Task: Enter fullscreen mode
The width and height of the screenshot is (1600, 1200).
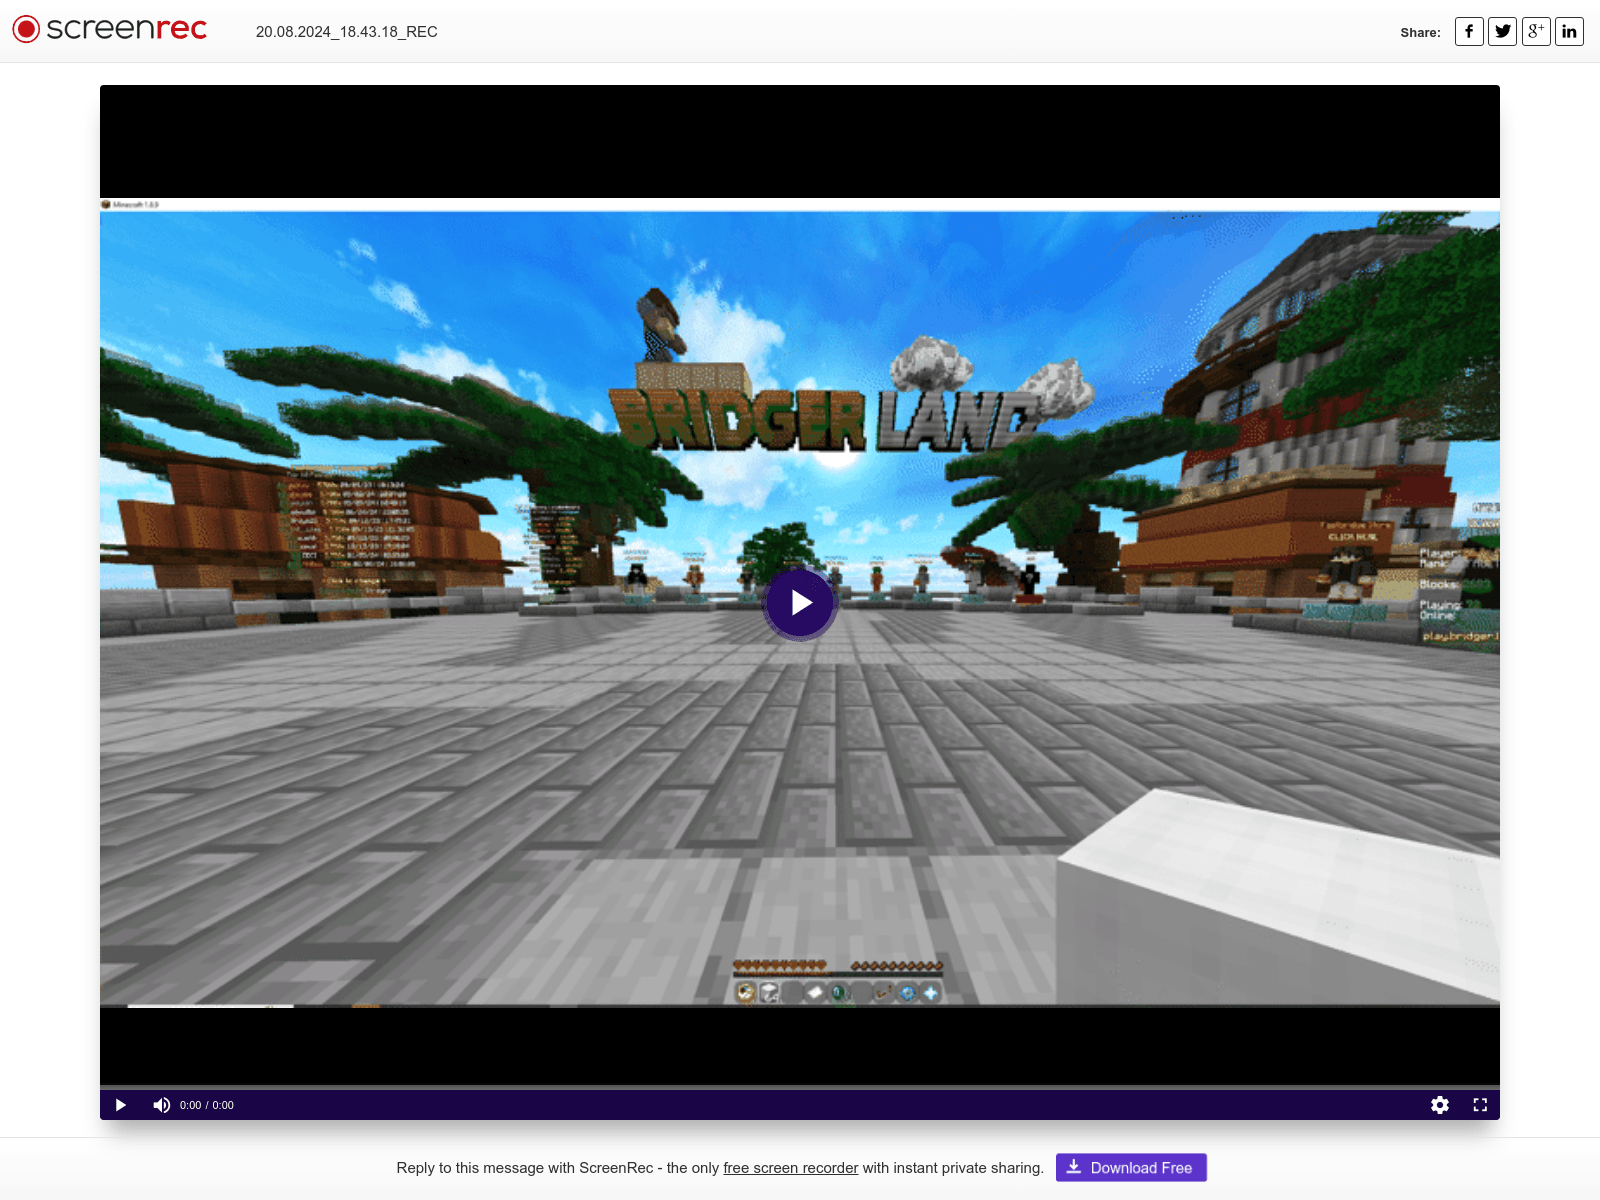Action: (x=1480, y=1105)
